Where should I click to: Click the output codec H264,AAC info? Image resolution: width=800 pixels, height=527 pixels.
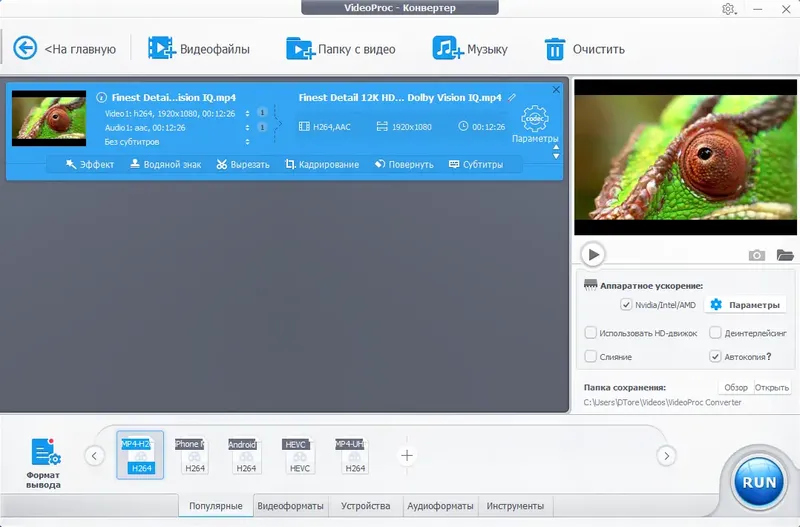tap(325, 127)
